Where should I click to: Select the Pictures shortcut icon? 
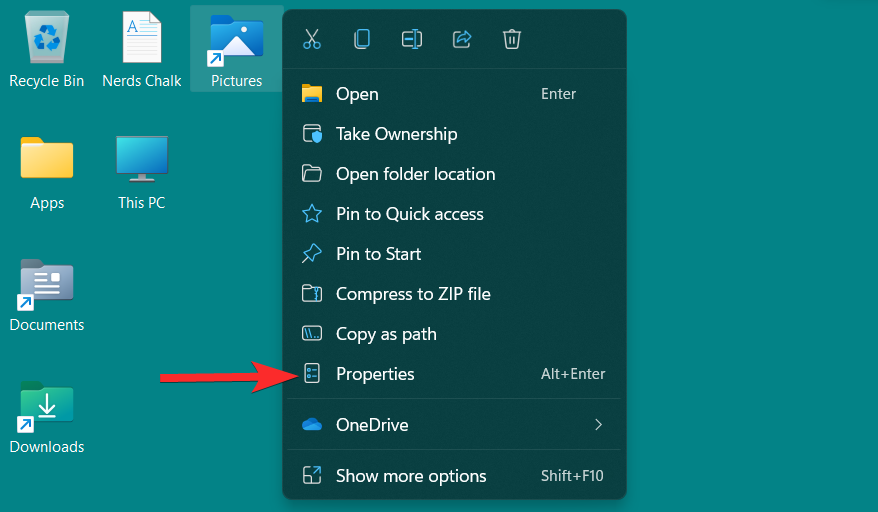coord(236,39)
